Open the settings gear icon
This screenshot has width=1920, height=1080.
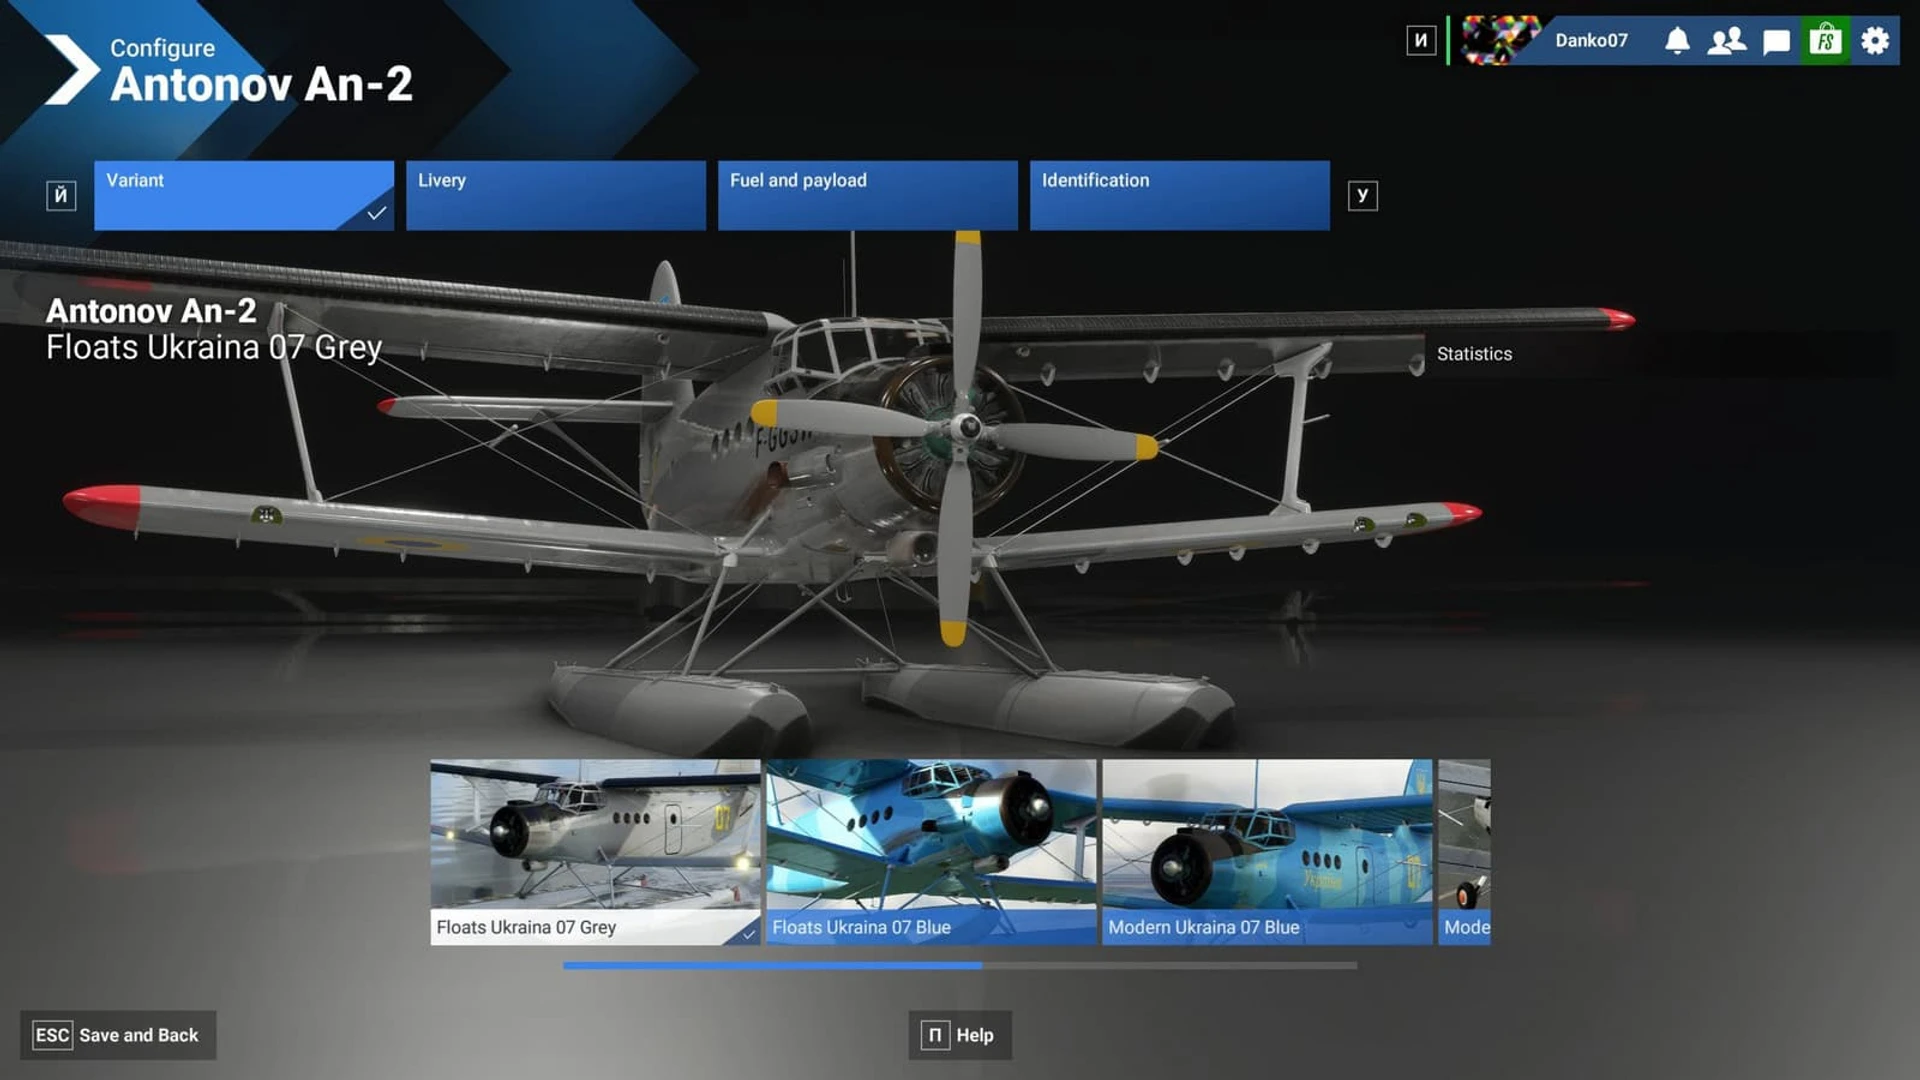coord(1875,41)
